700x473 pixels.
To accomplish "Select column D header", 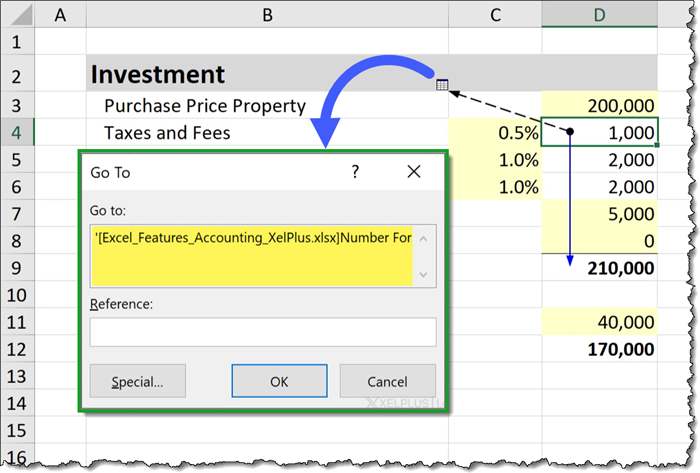I will pyautogui.click(x=599, y=14).
